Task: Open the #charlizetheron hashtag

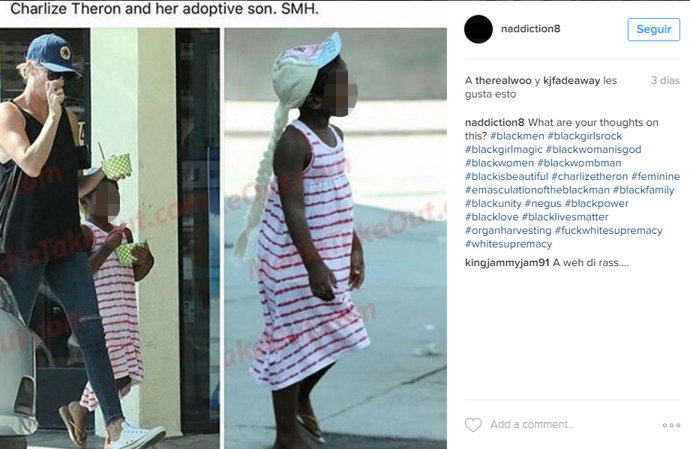Action: pos(590,177)
